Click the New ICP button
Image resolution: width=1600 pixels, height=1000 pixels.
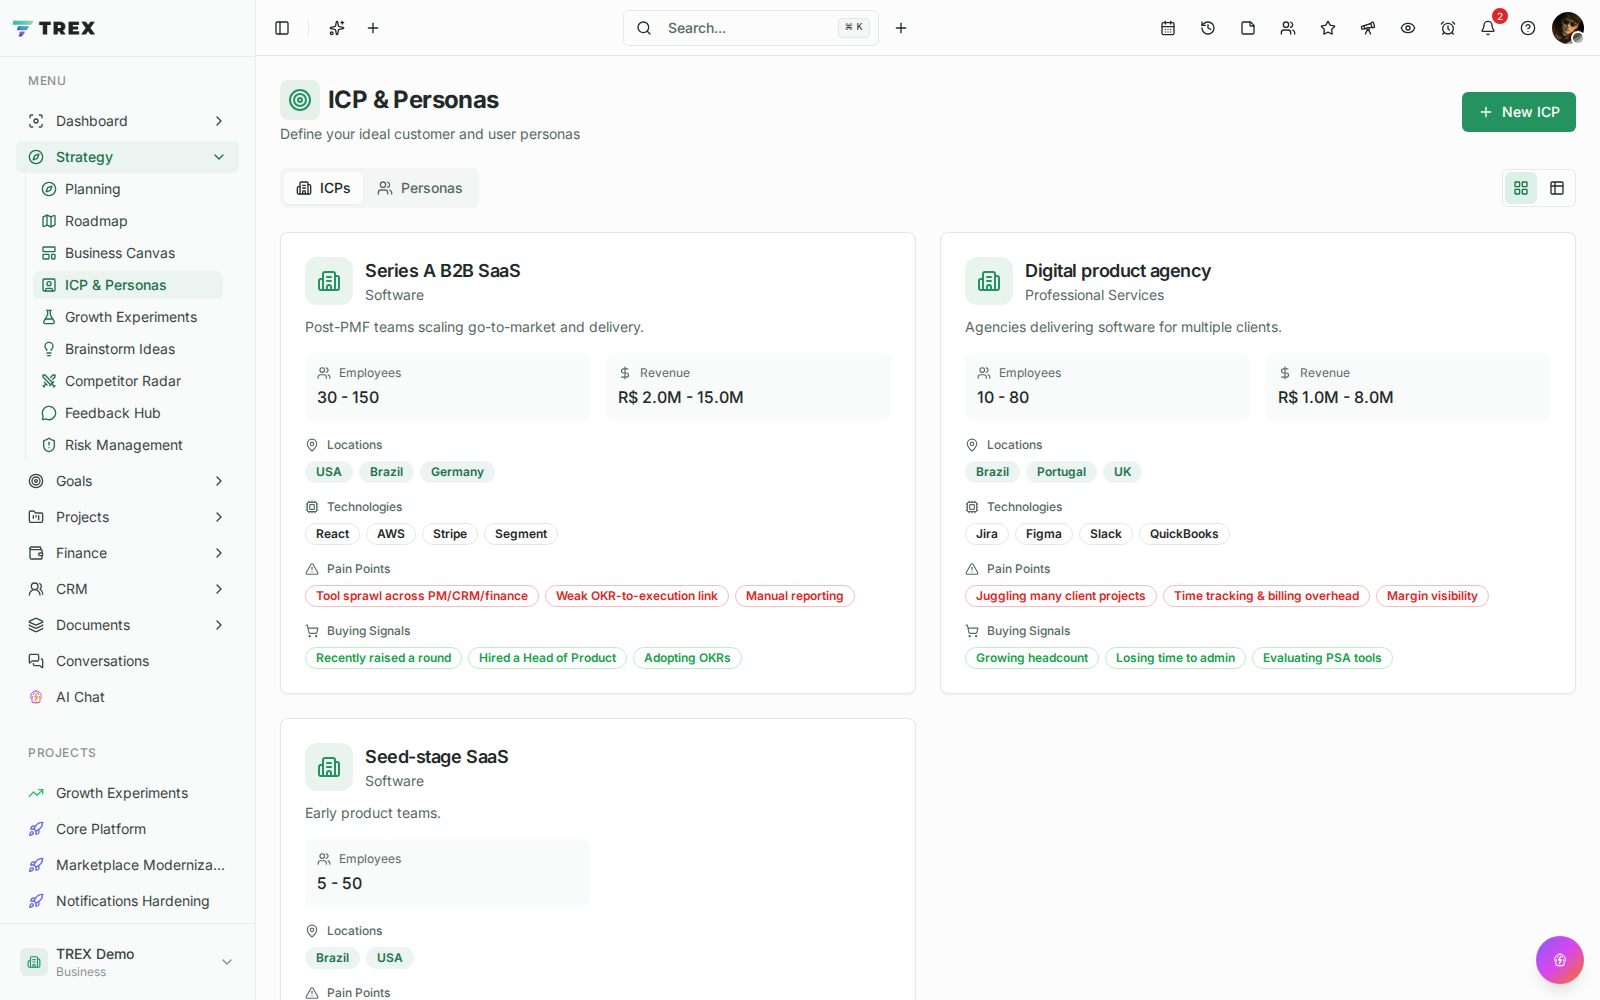click(x=1518, y=112)
